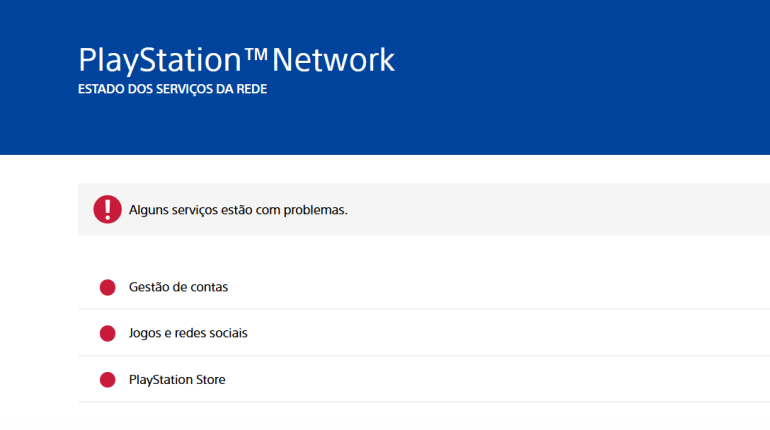Click the red exclamation warning icon
Screen dimensions: 770x430
pos(108,209)
